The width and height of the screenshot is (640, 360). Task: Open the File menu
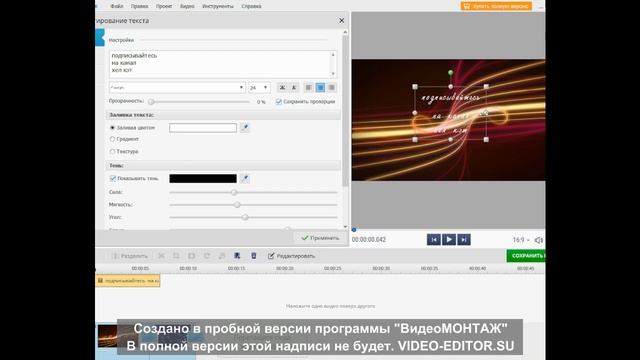coord(117,6)
